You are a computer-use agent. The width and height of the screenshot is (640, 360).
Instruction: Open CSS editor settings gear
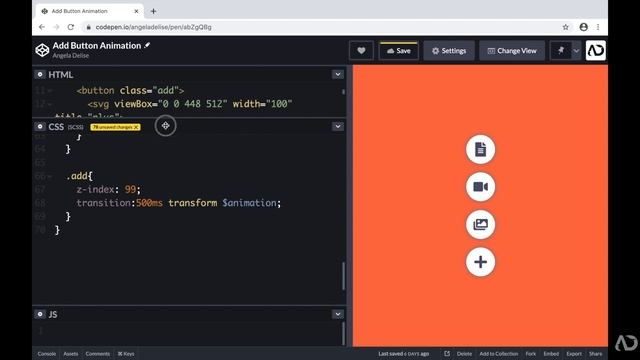point(40,127)
